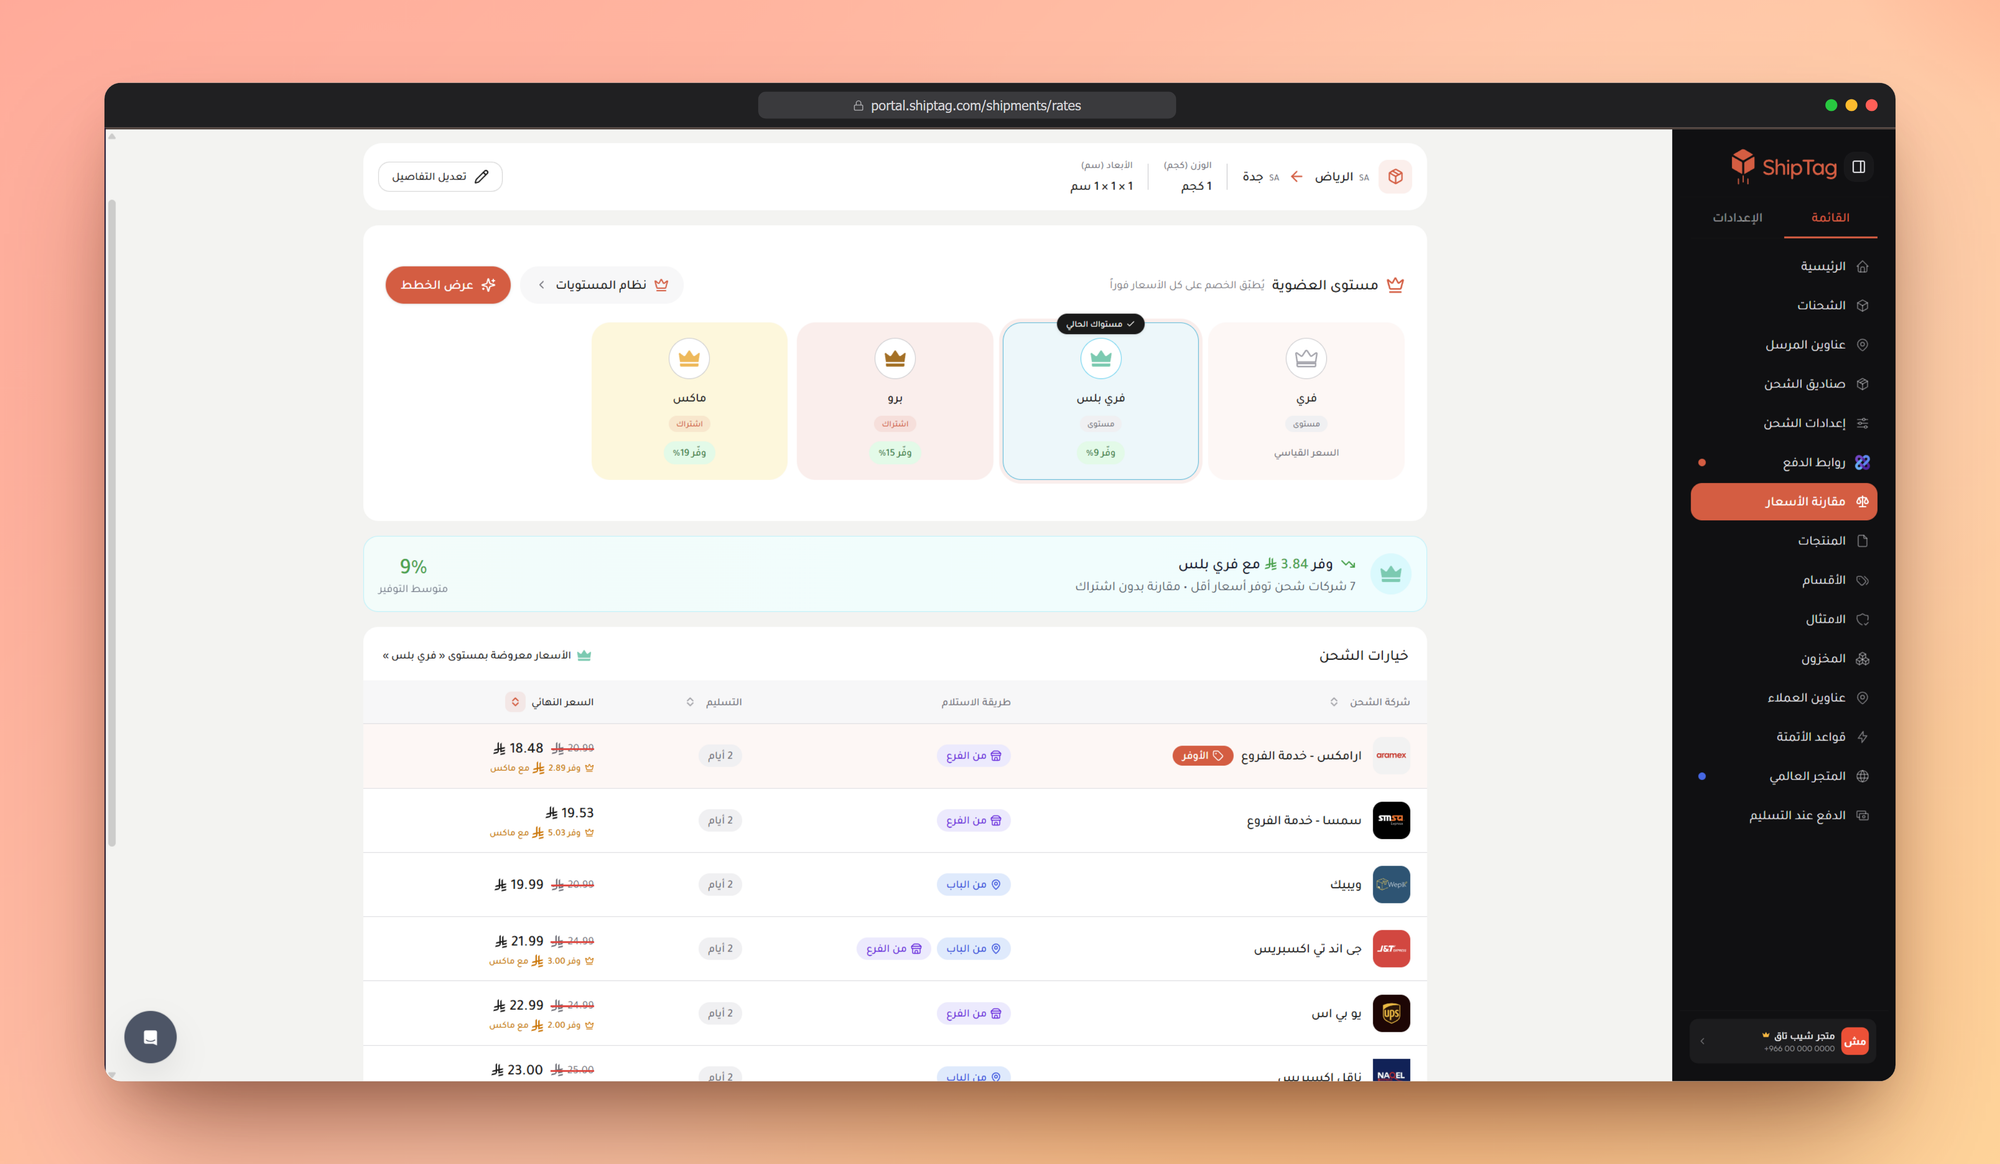Click the J&T Express carrier logo
2000x1164 pixels.
(x=1391, y=948)
